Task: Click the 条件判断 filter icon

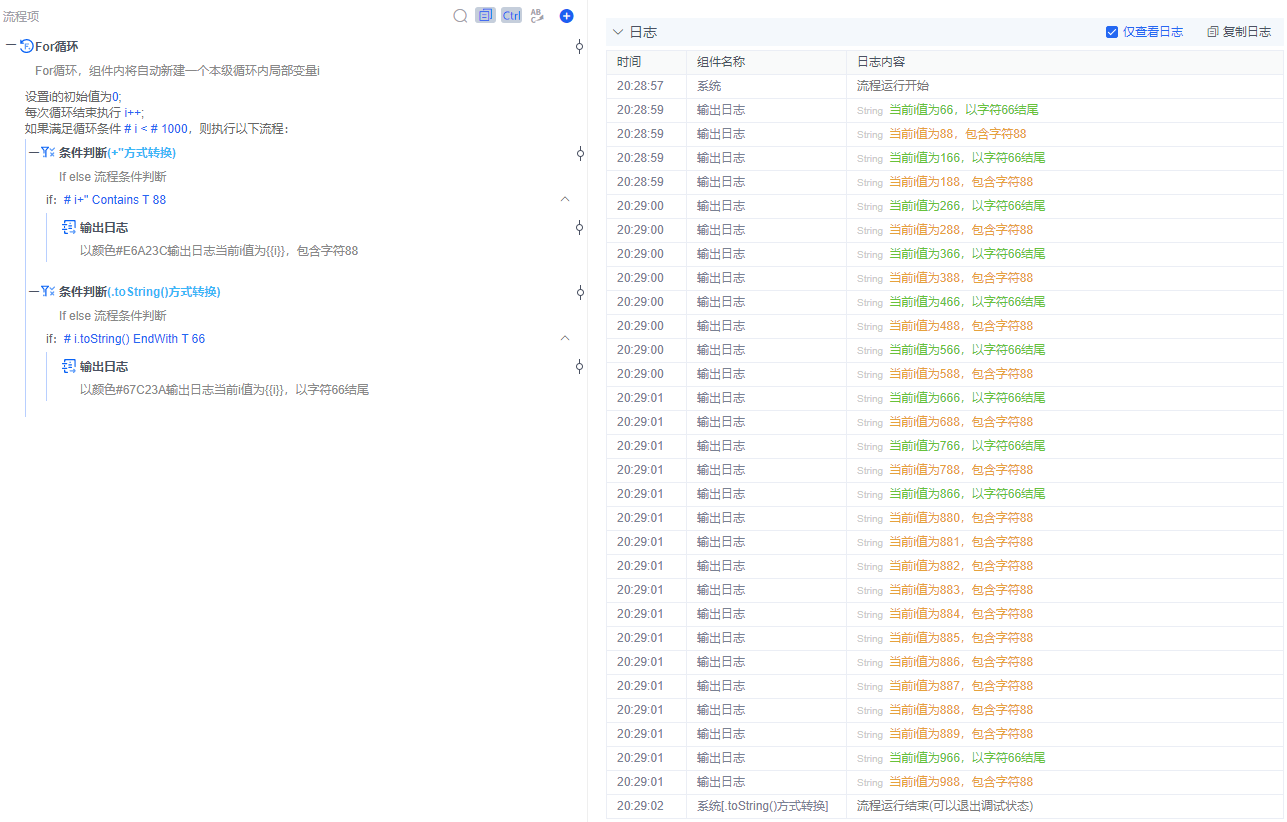Action: point(46,152)
